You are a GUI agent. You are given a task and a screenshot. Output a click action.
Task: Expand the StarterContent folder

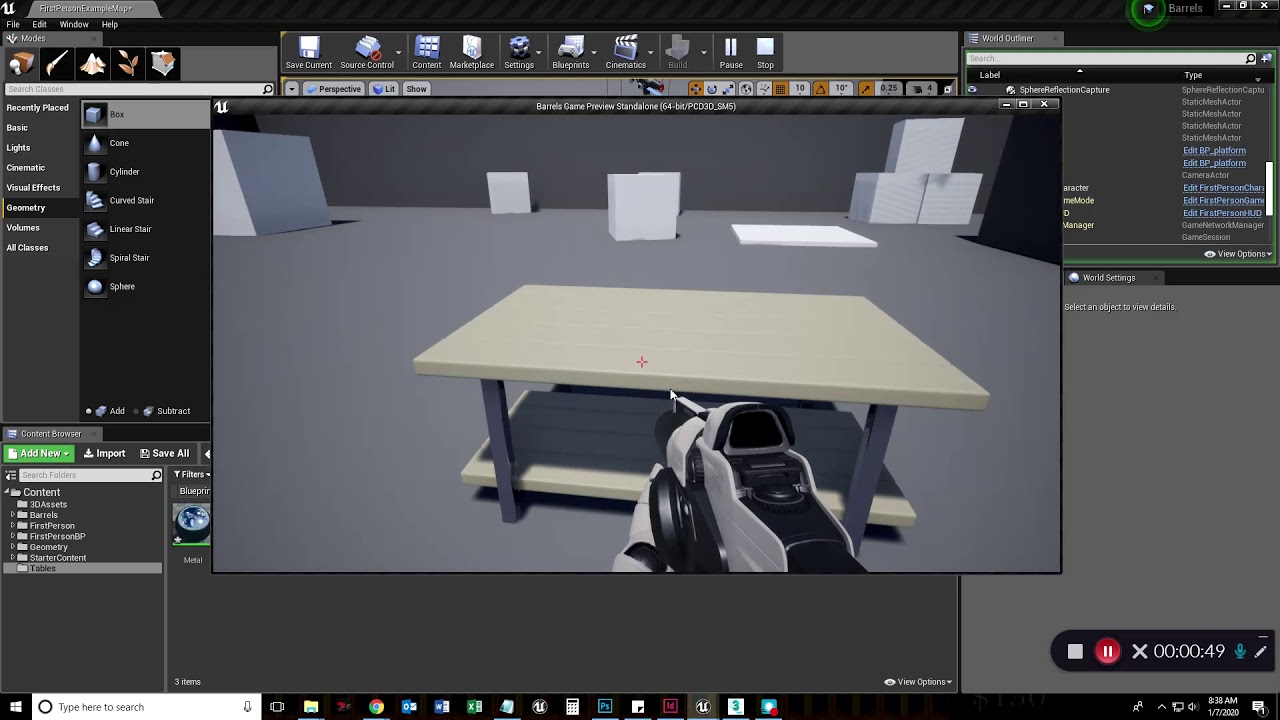(12, 558)
